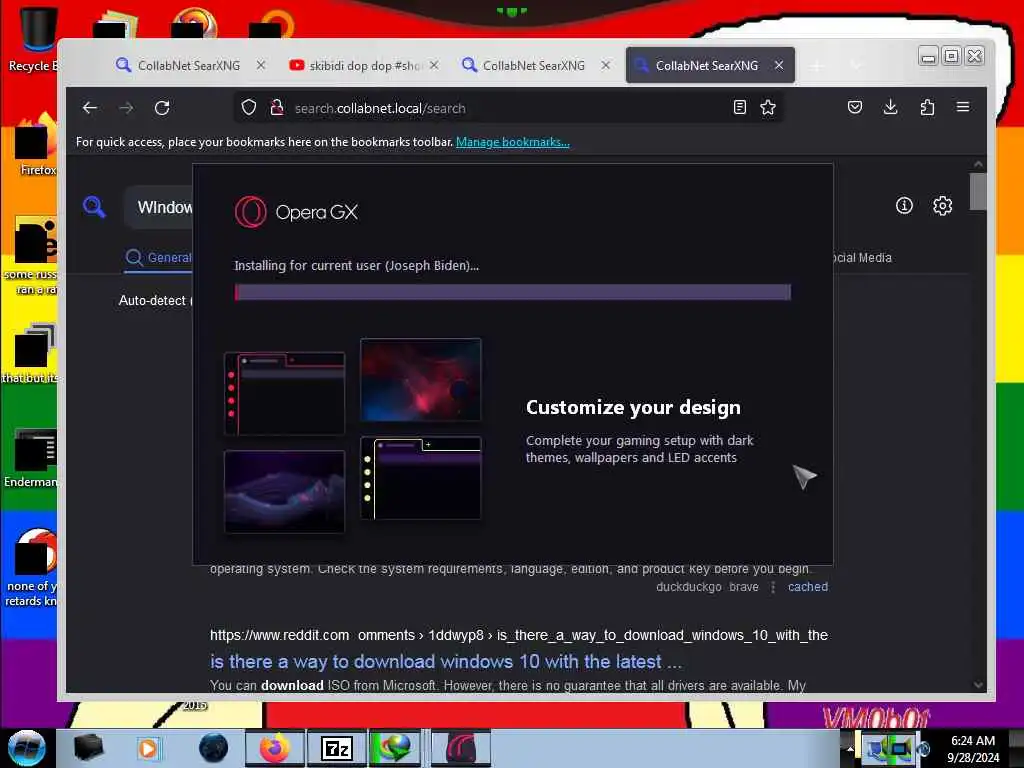Click the browser vertical scrollbar thumb
1024x768 pixels.
click(978, 191)
